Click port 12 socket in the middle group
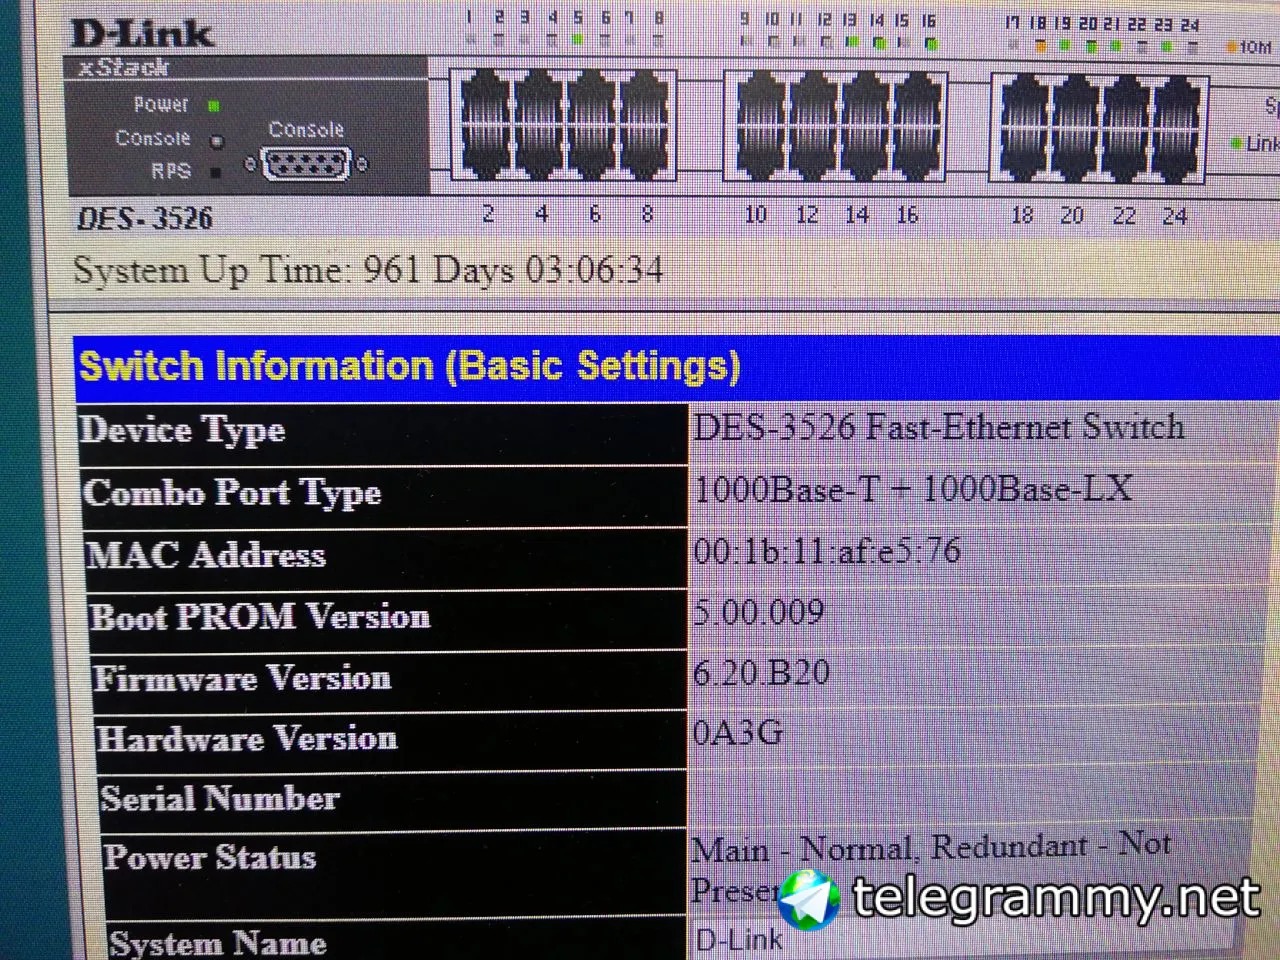This screenshot has width=1280, height=960. click(813, 153)
